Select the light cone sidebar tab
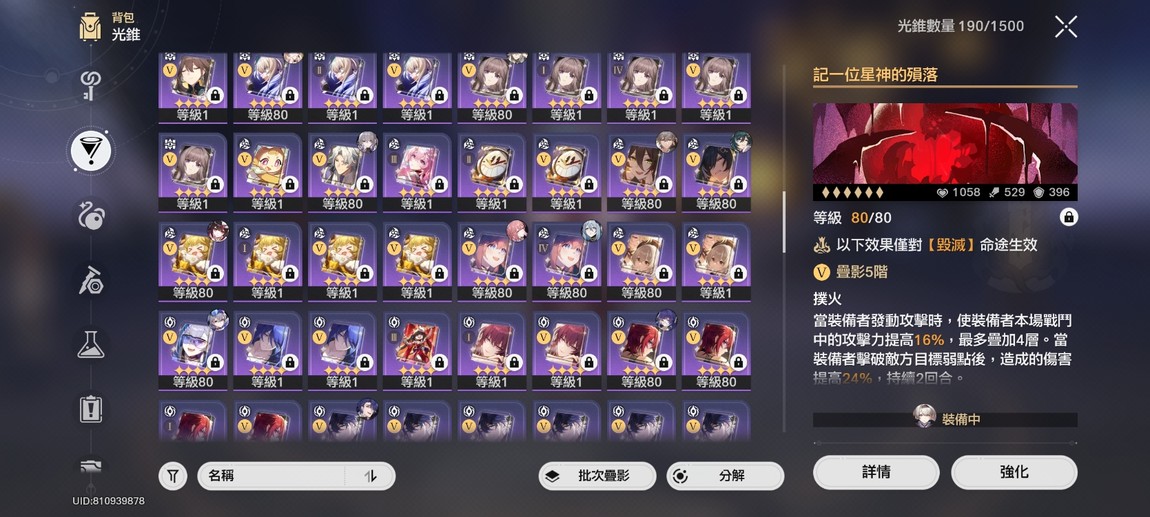Screen dimensions: 1150x517 (x=90, y=151)
